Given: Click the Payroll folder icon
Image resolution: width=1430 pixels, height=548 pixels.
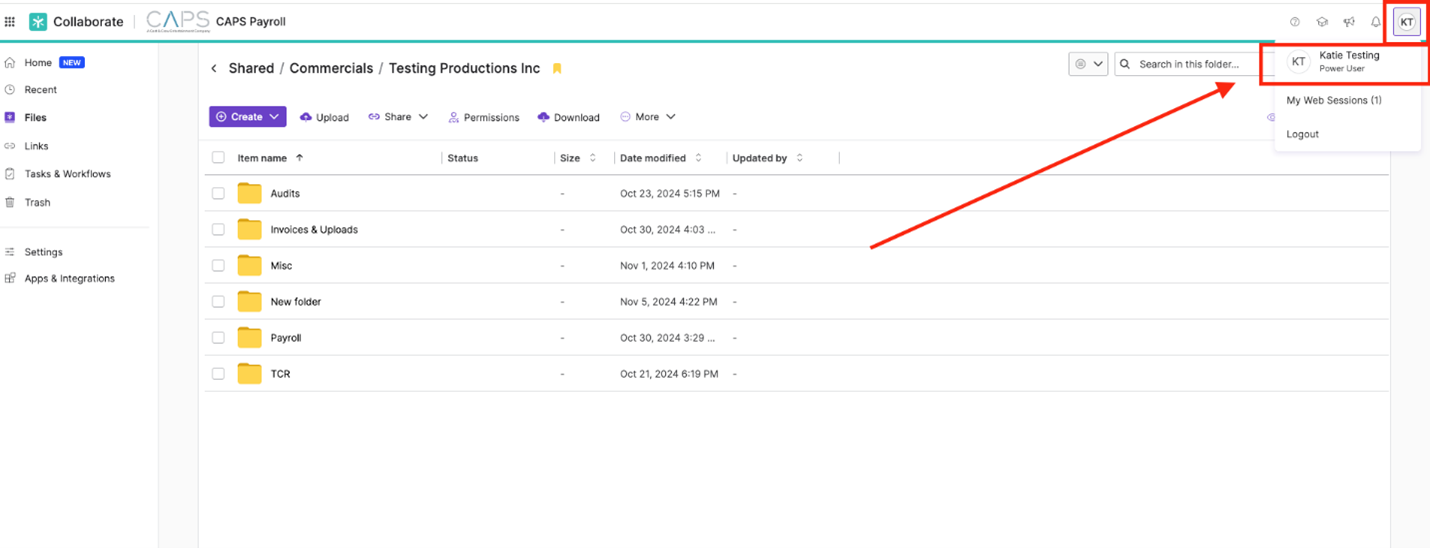Looking at the screenshot, I should pos(249,337).
